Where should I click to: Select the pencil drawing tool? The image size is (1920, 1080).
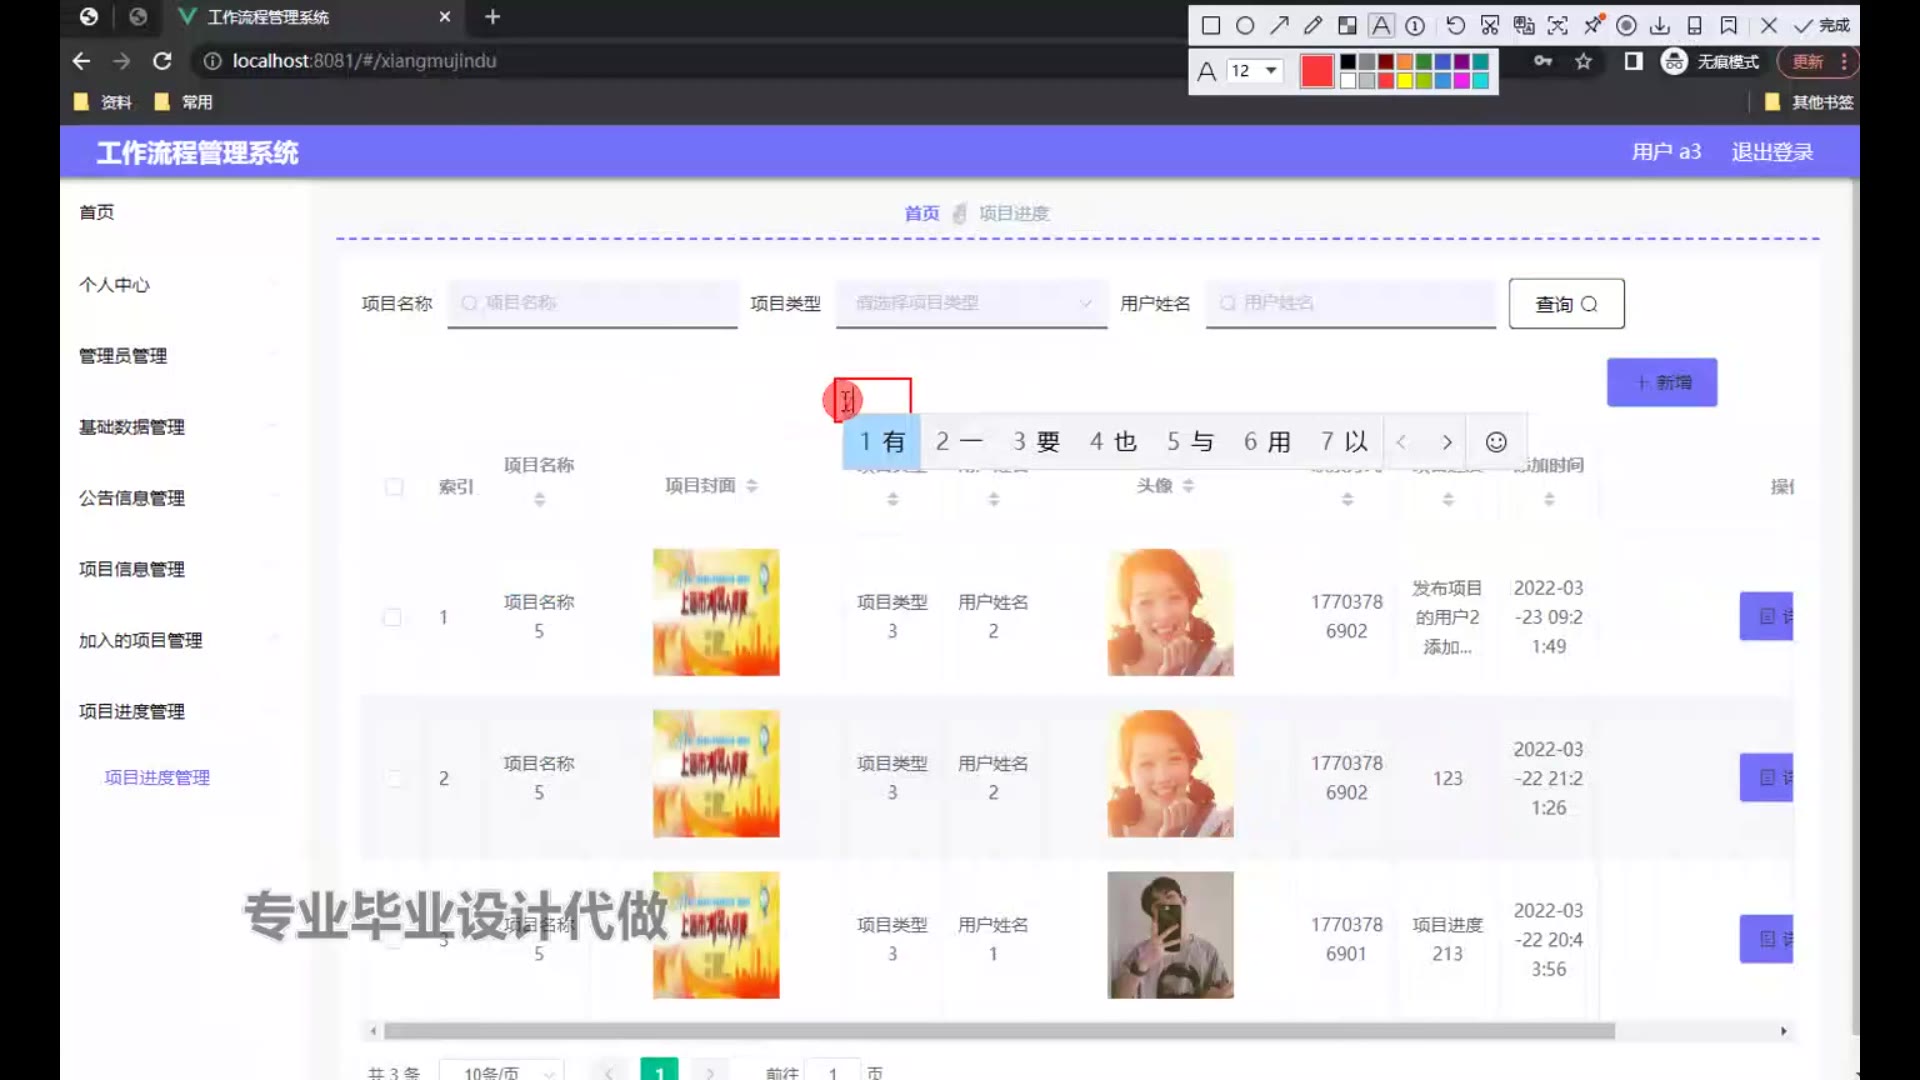(1313, 26)
